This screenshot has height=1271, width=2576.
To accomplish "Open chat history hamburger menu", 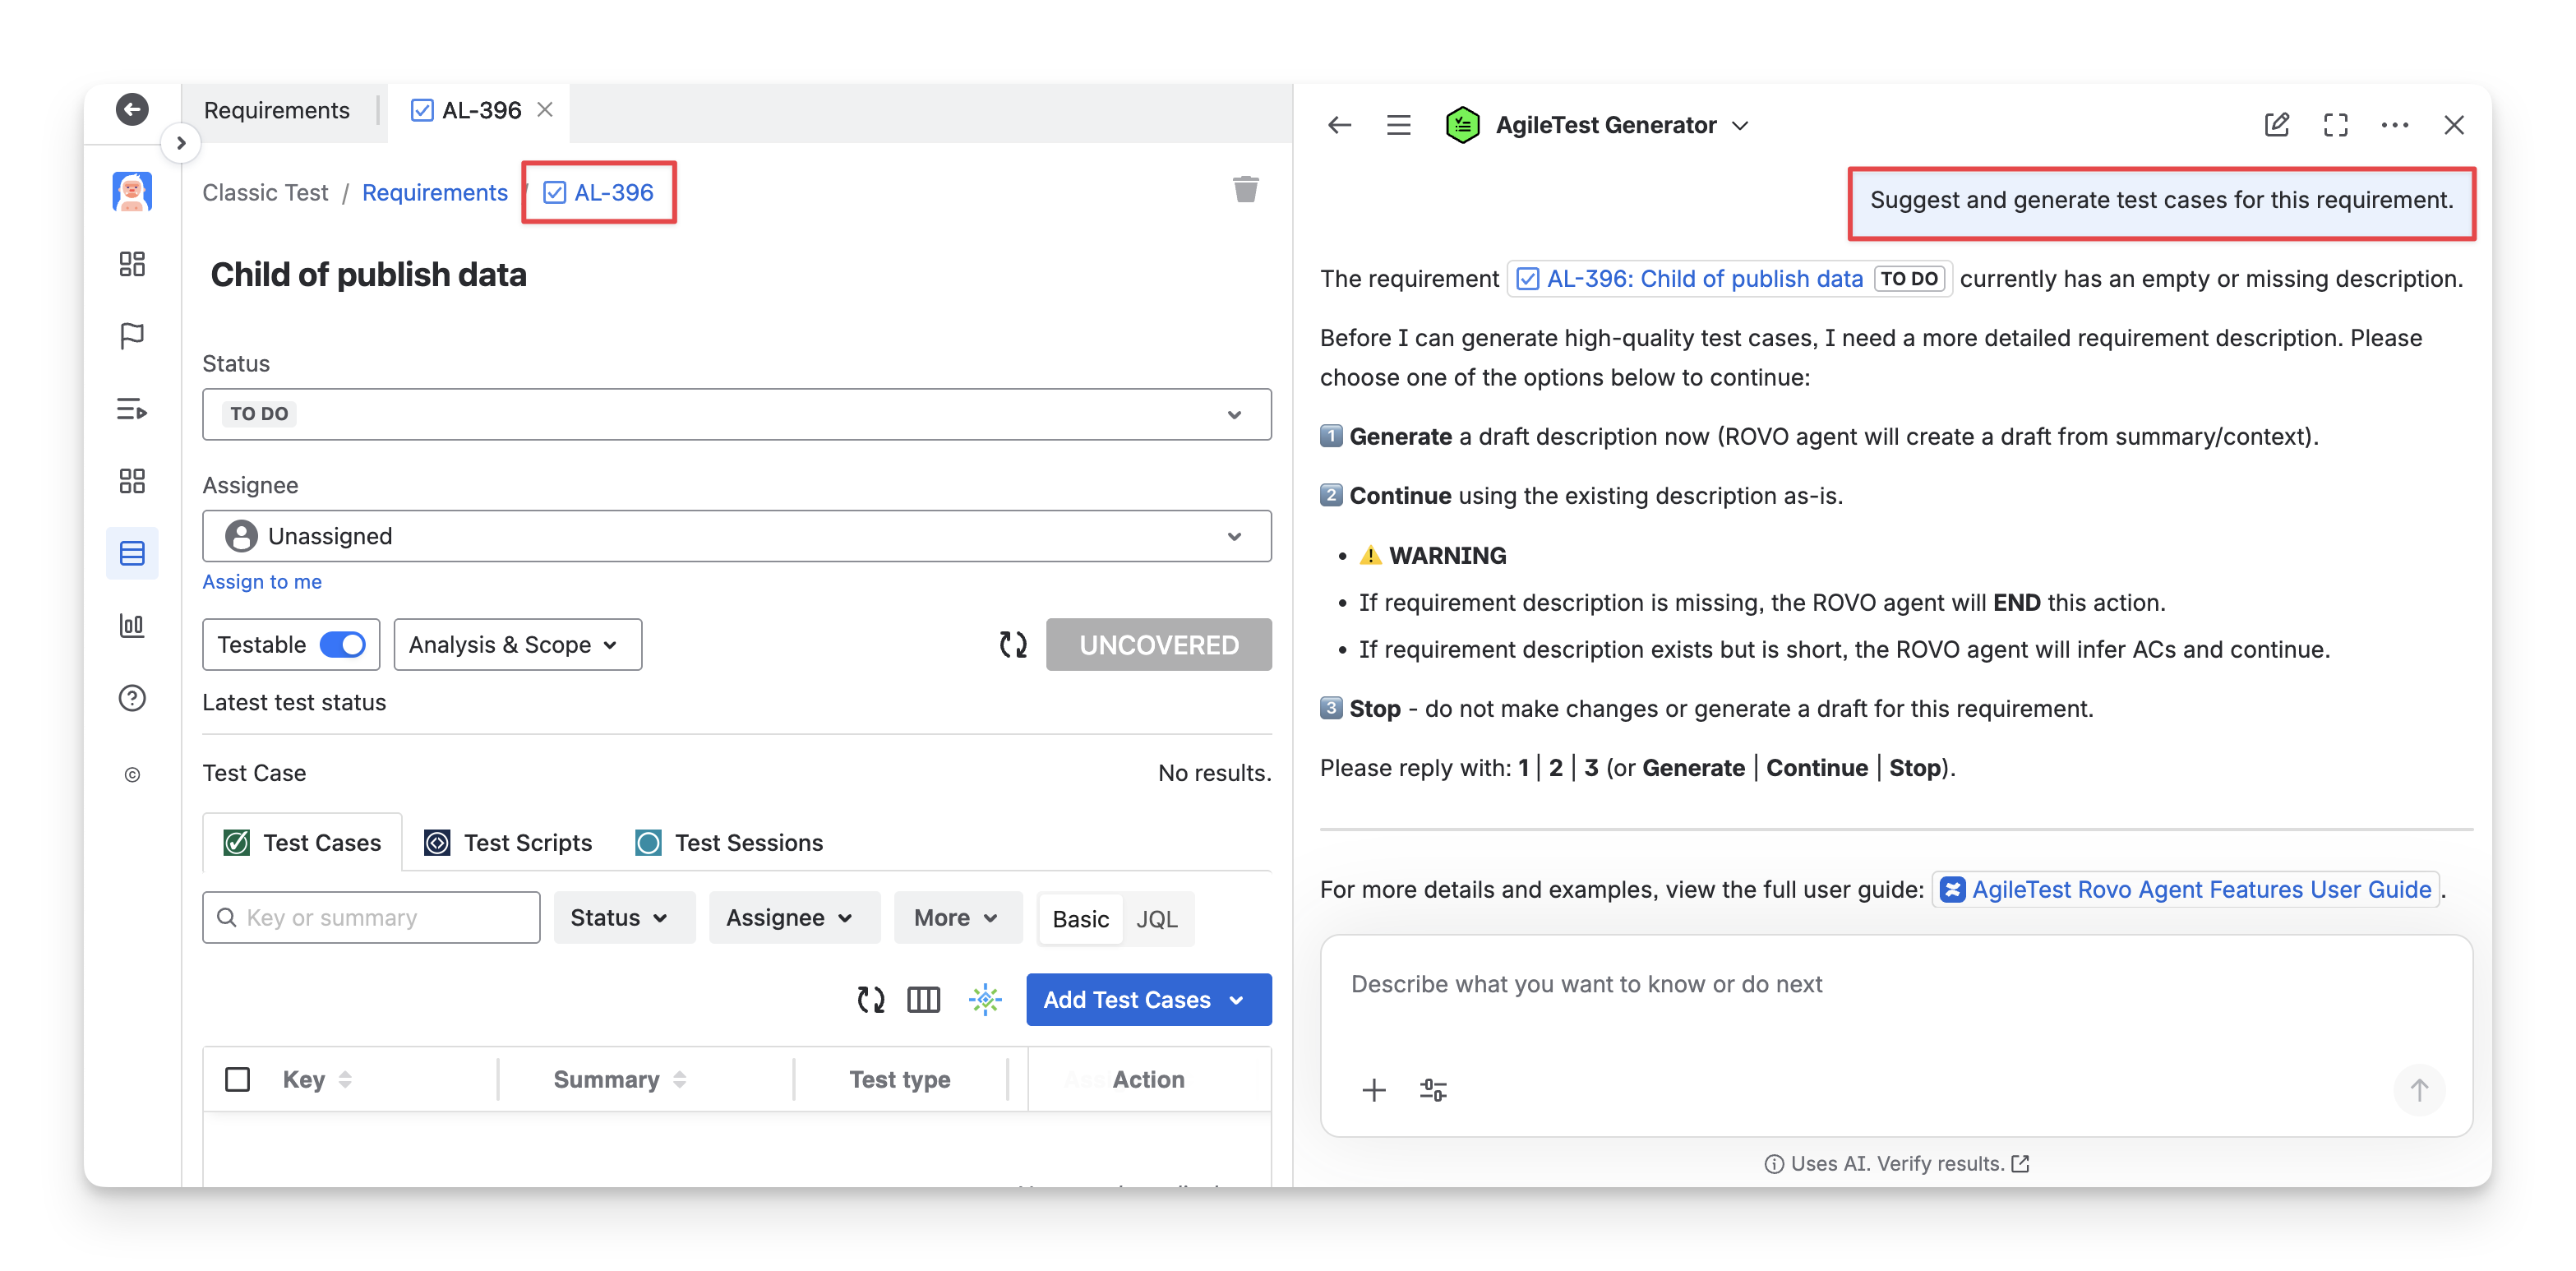I will point(1398,125).
